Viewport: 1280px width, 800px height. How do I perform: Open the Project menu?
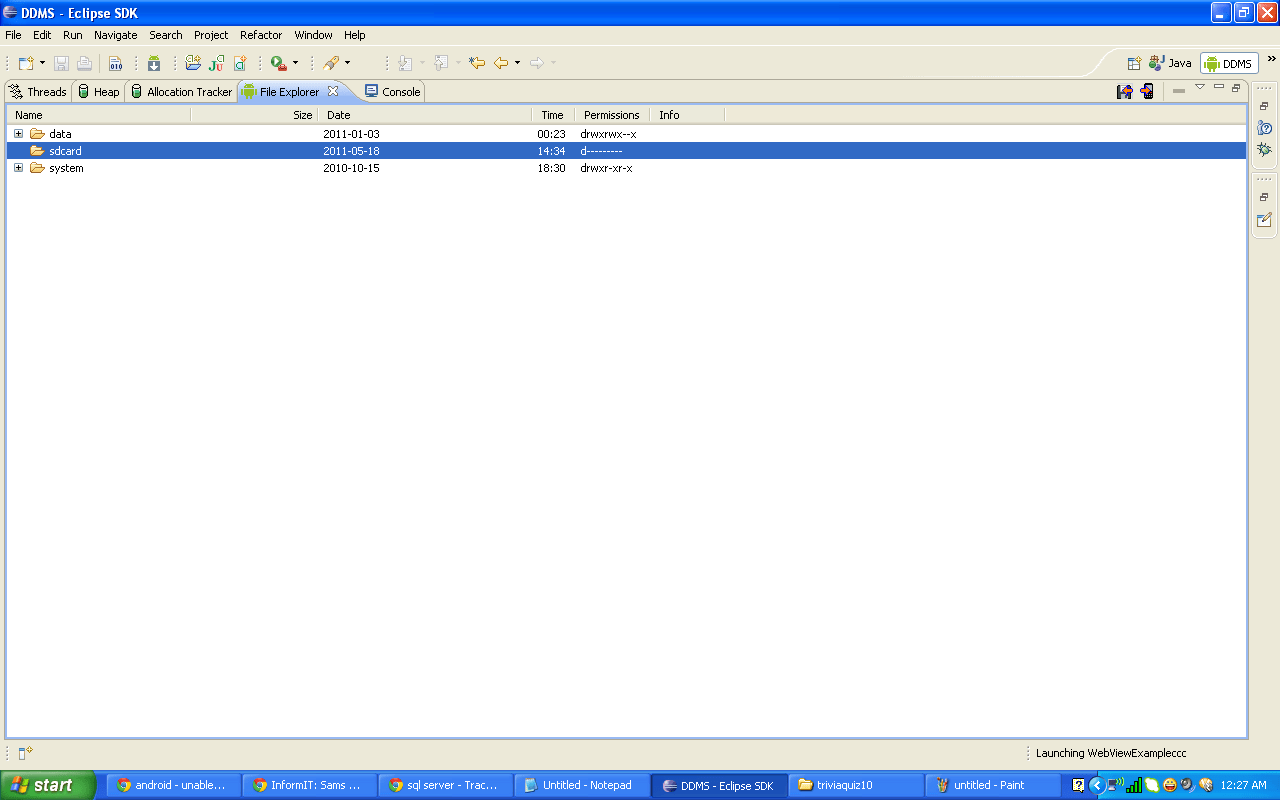pos(211,35)
